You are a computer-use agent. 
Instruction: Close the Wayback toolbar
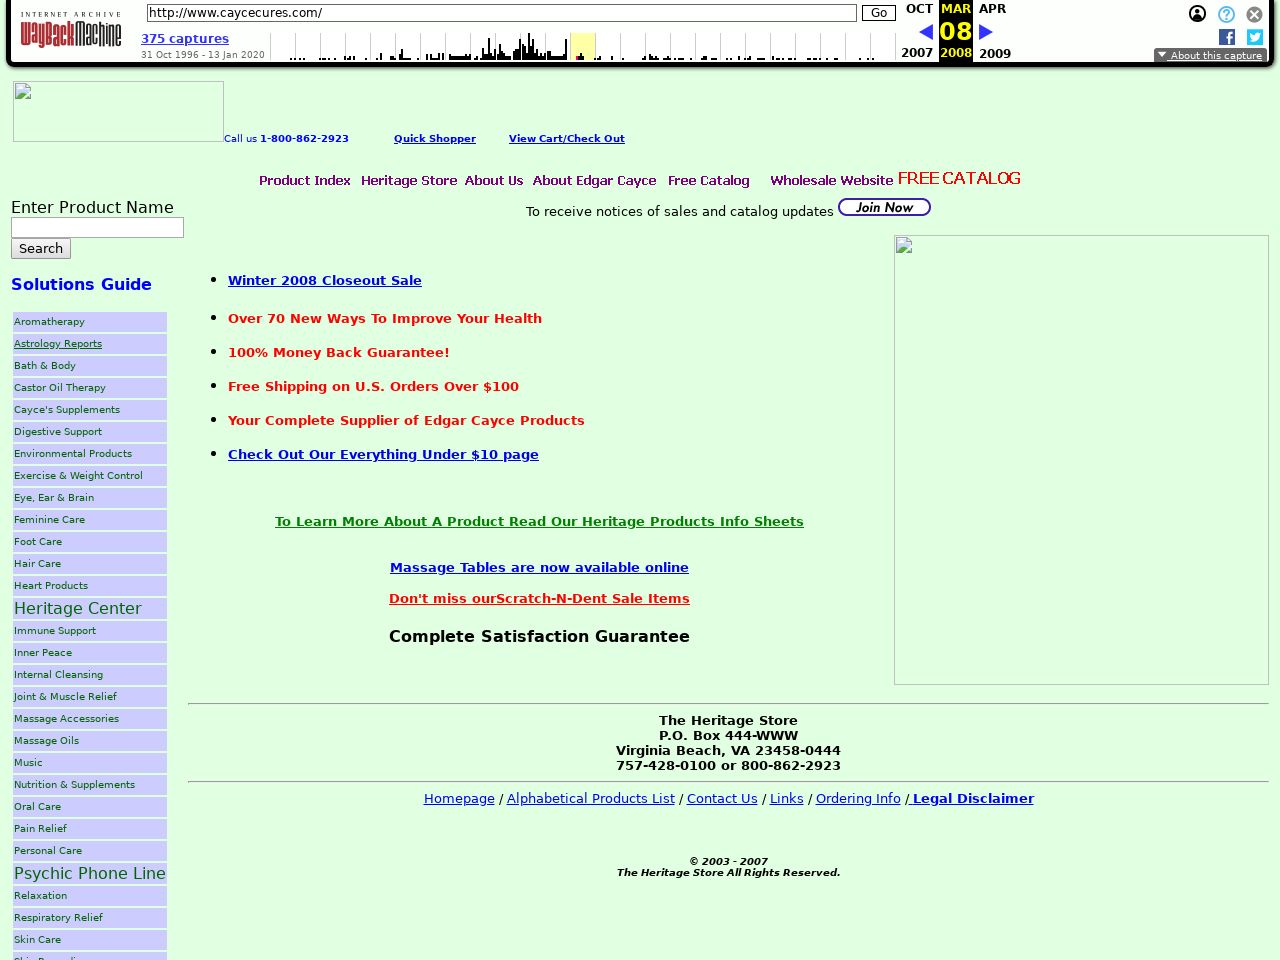[x=1254, y=14]
